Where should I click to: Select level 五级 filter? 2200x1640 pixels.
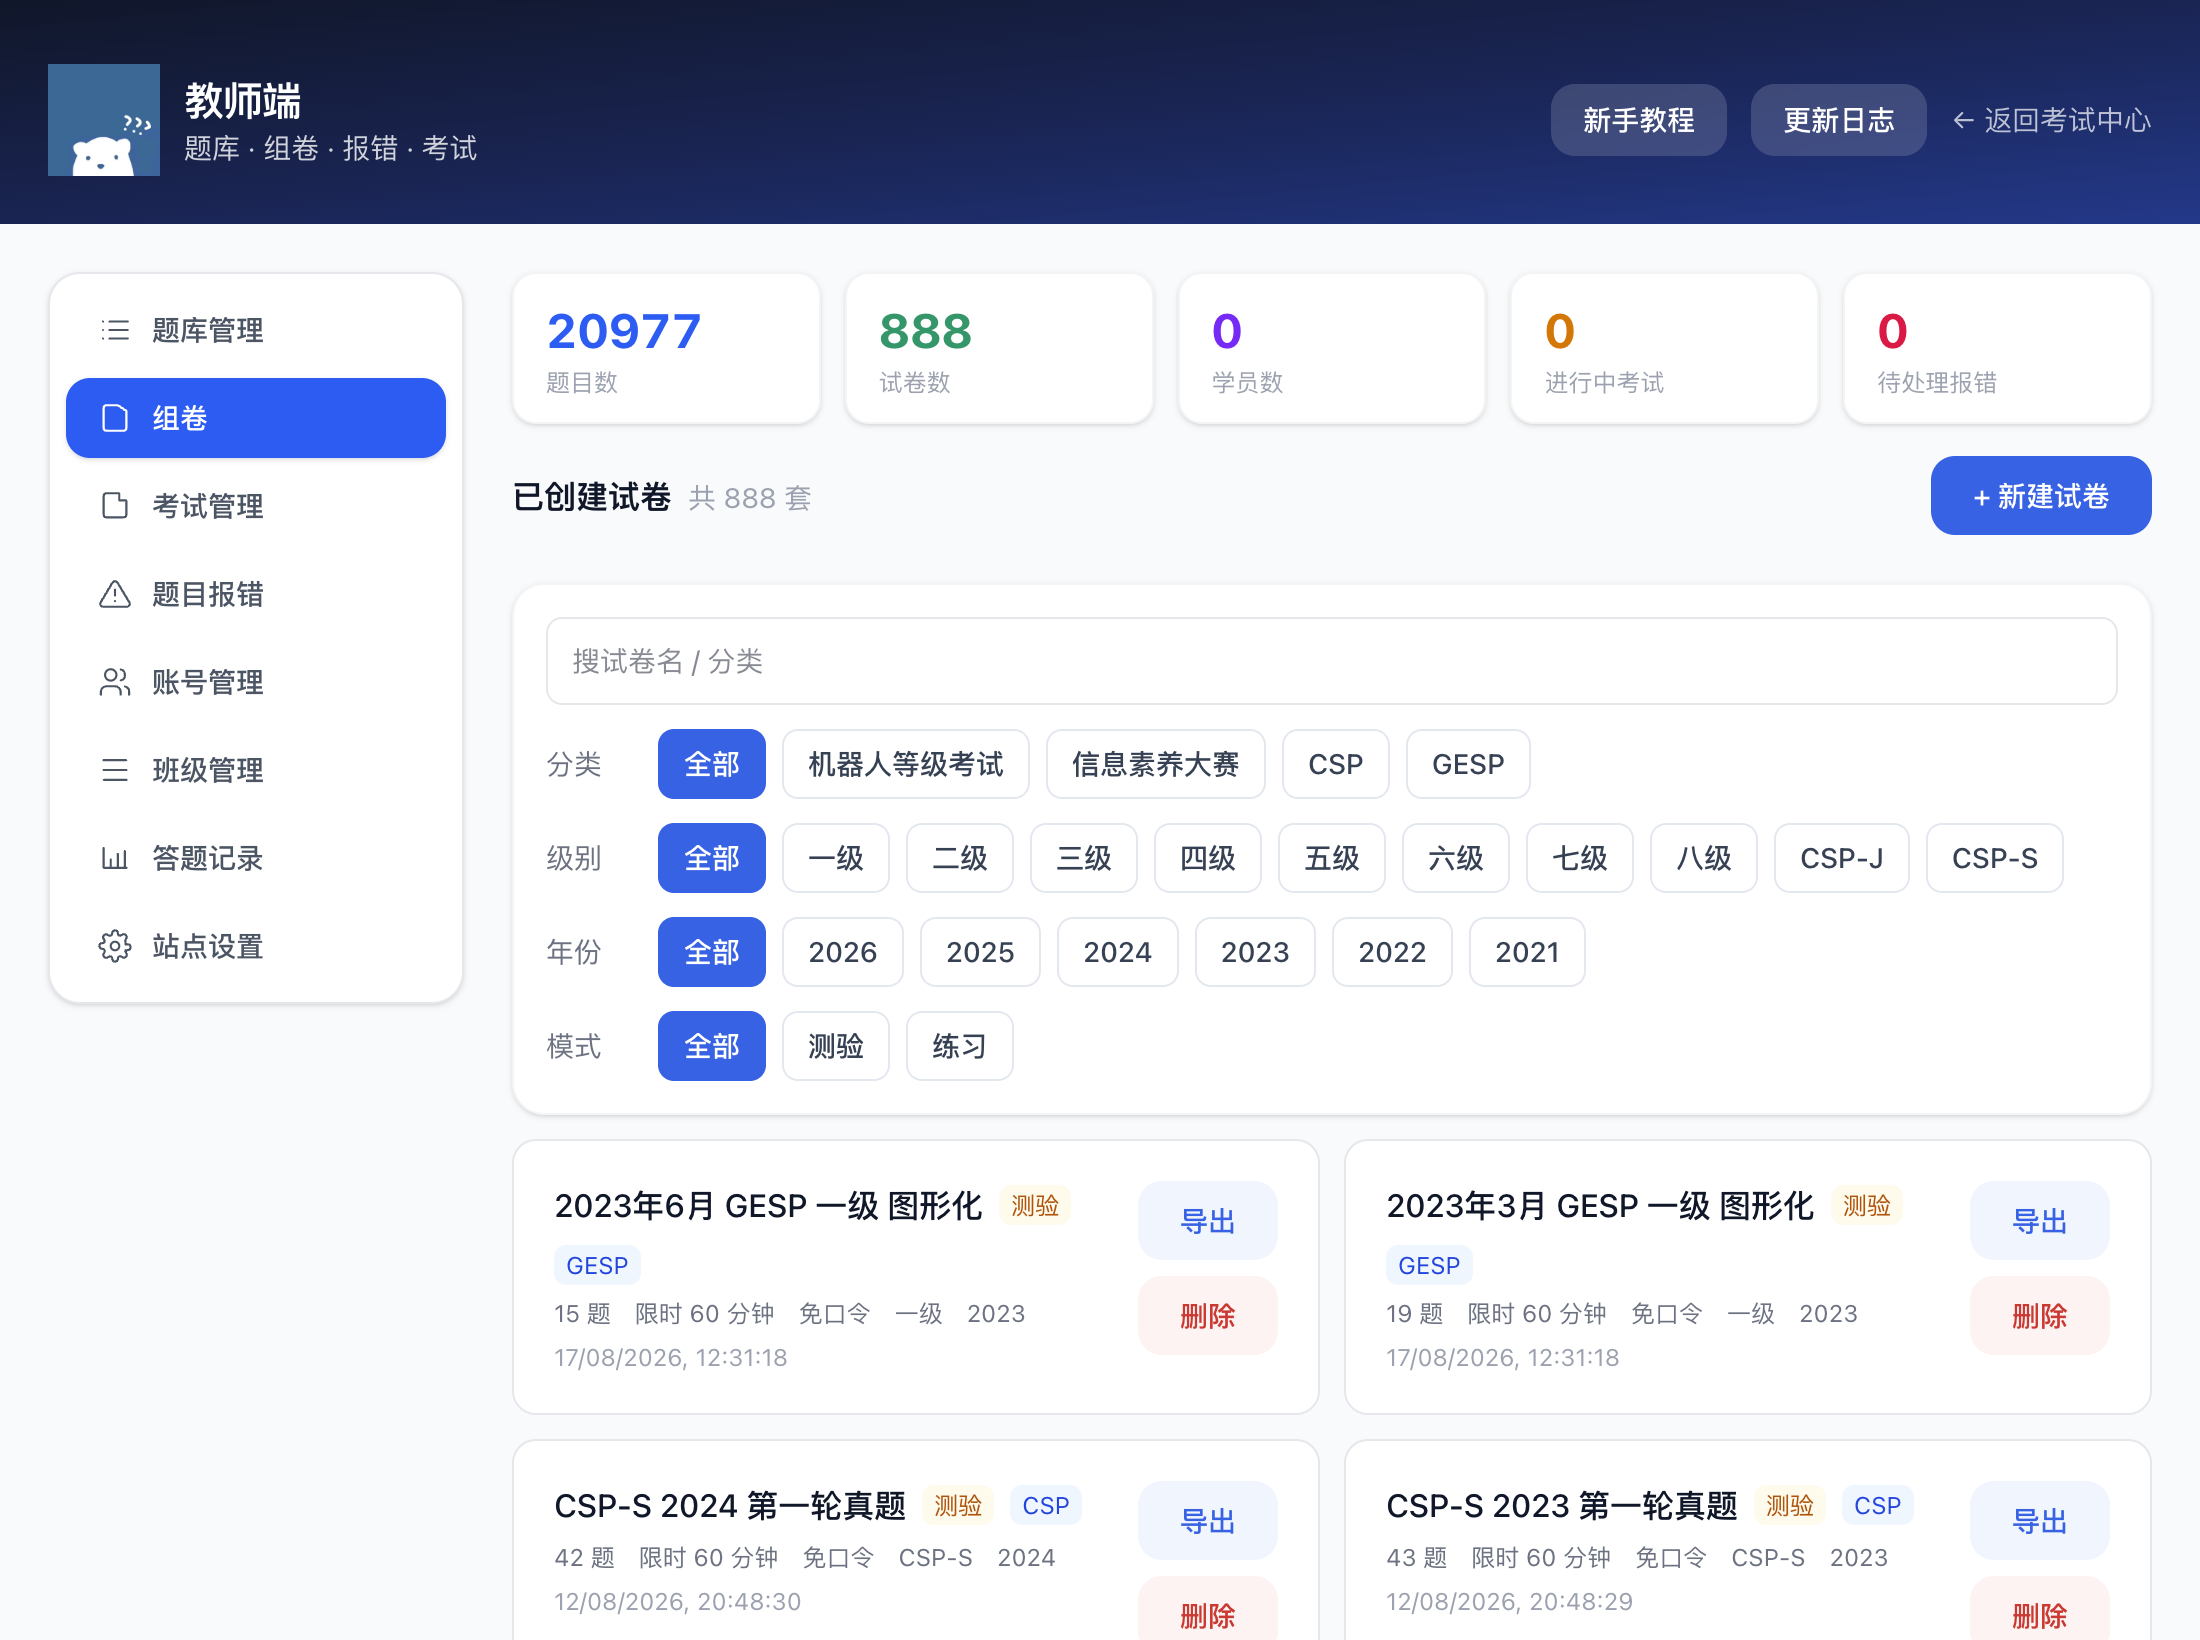pos(1332,858)
